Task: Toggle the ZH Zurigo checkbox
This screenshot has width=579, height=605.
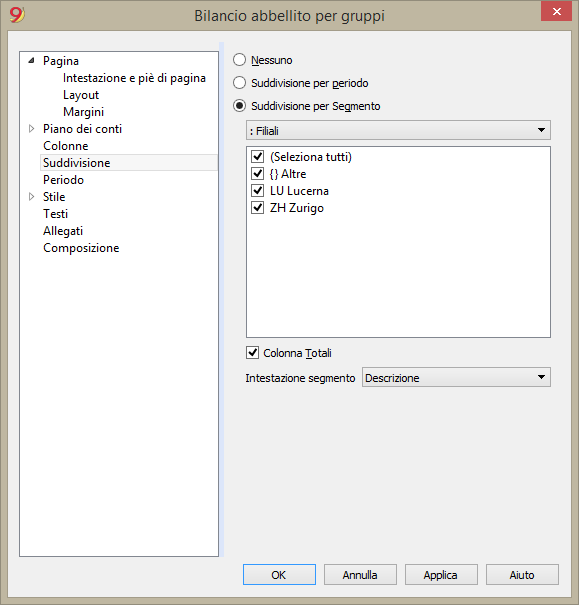Action: coord(257,208)
